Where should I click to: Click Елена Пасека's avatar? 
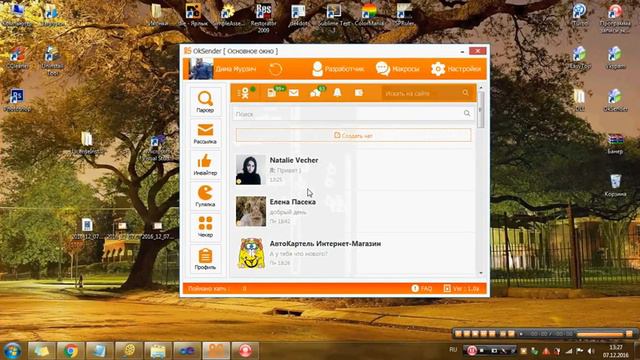pos(251,211)
